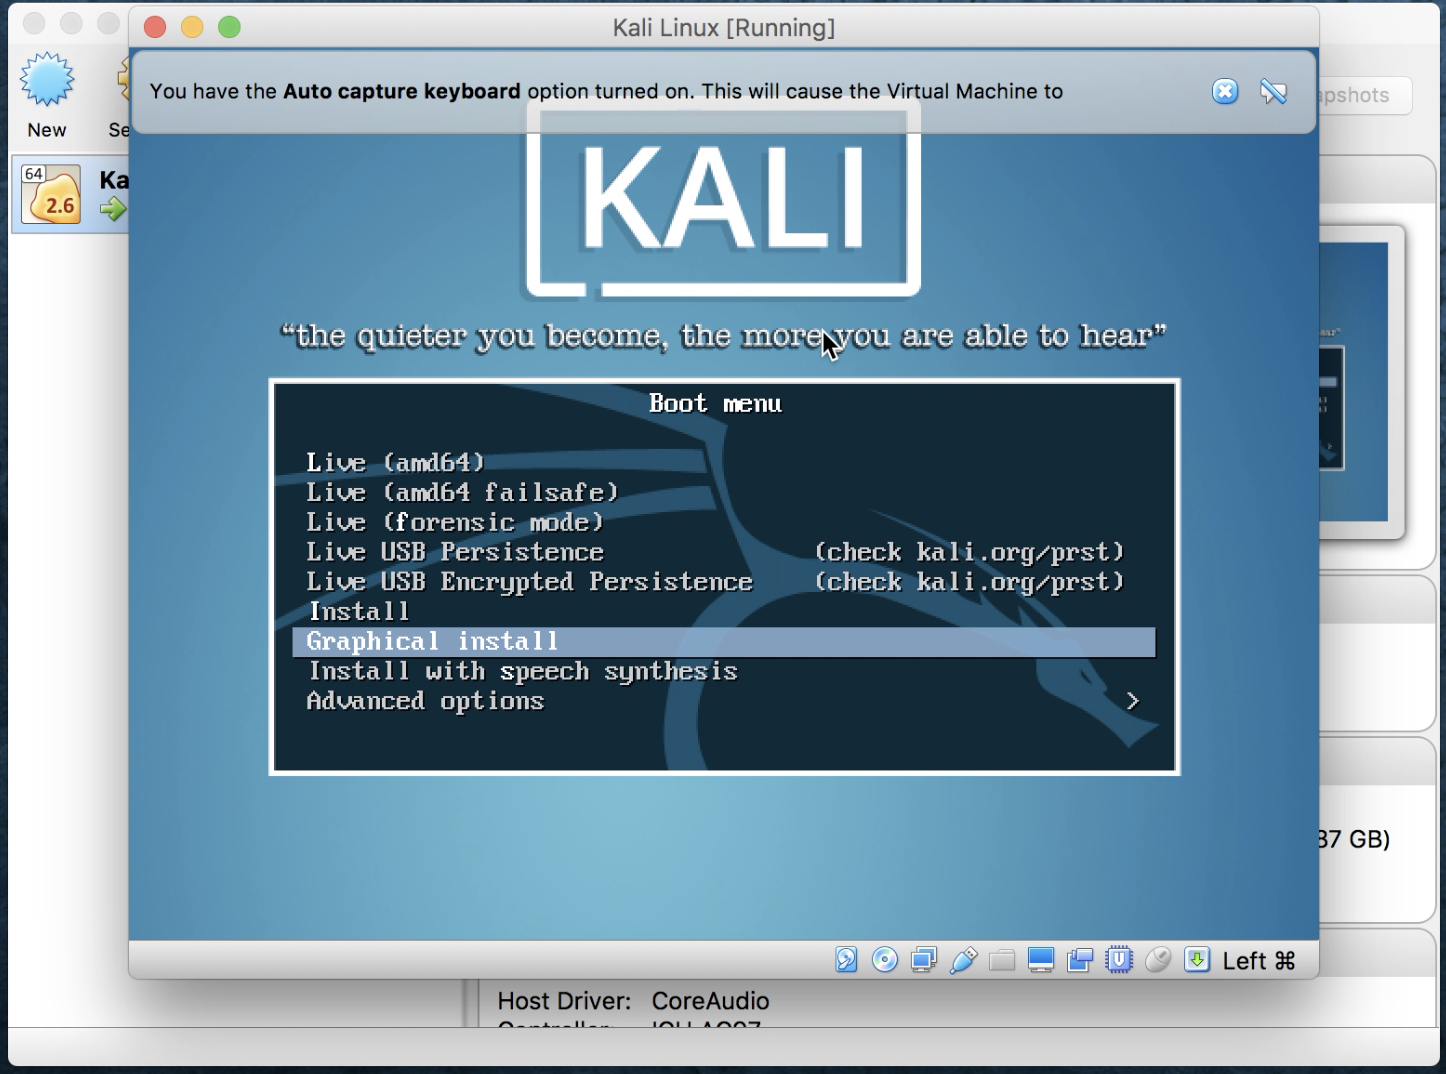
Task: Dismiss the Auto capture keyboard notification
Action: pos(1225,92)
